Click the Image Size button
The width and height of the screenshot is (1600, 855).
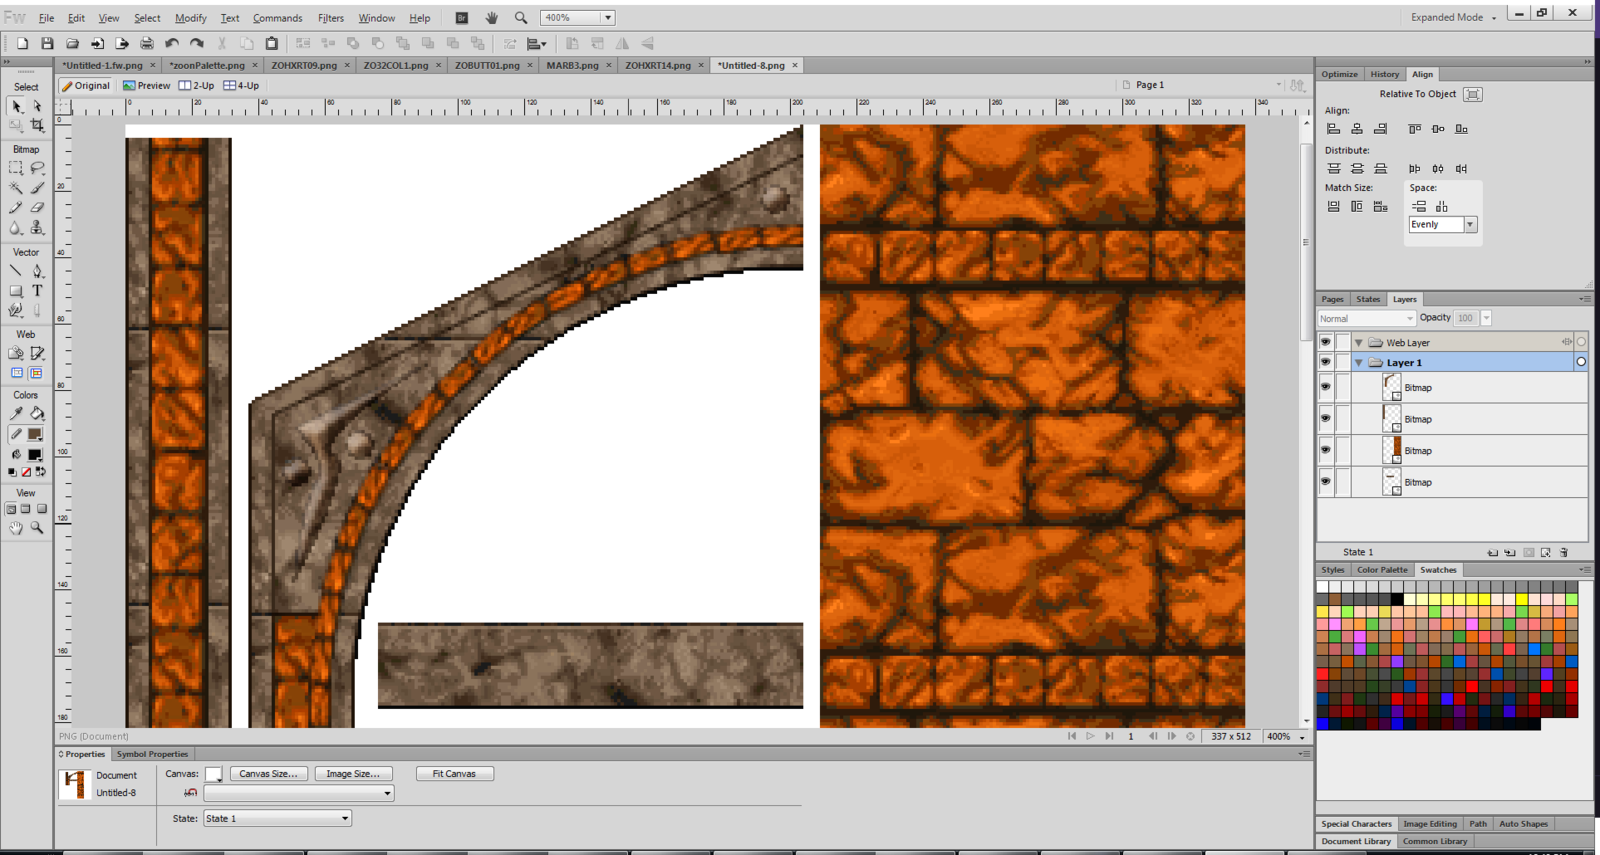tap(353, 774)
